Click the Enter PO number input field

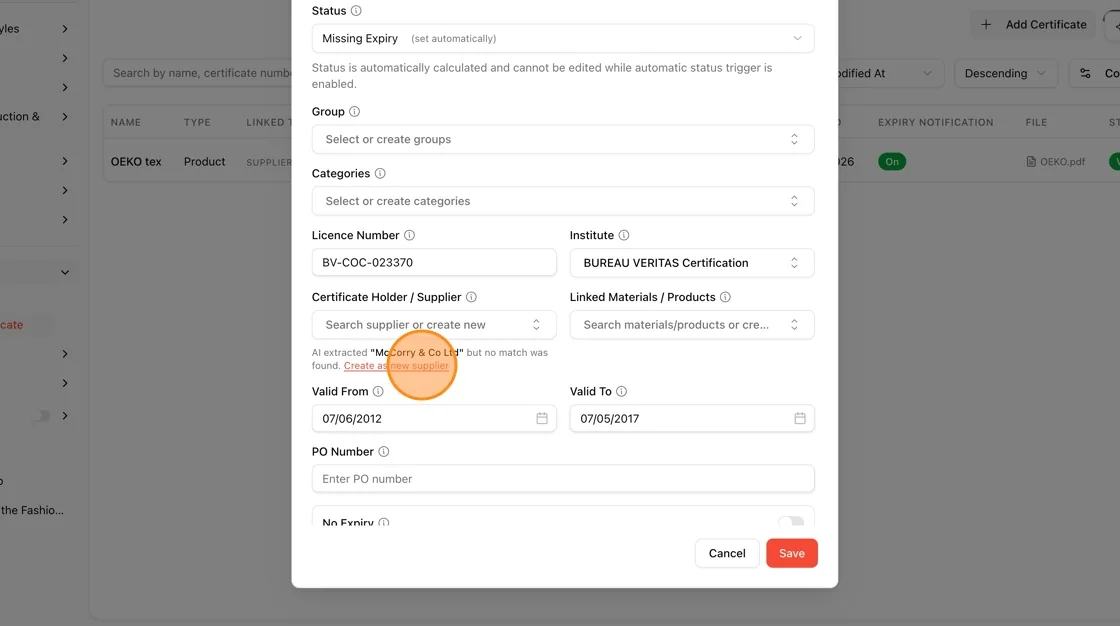coord(563,479)
